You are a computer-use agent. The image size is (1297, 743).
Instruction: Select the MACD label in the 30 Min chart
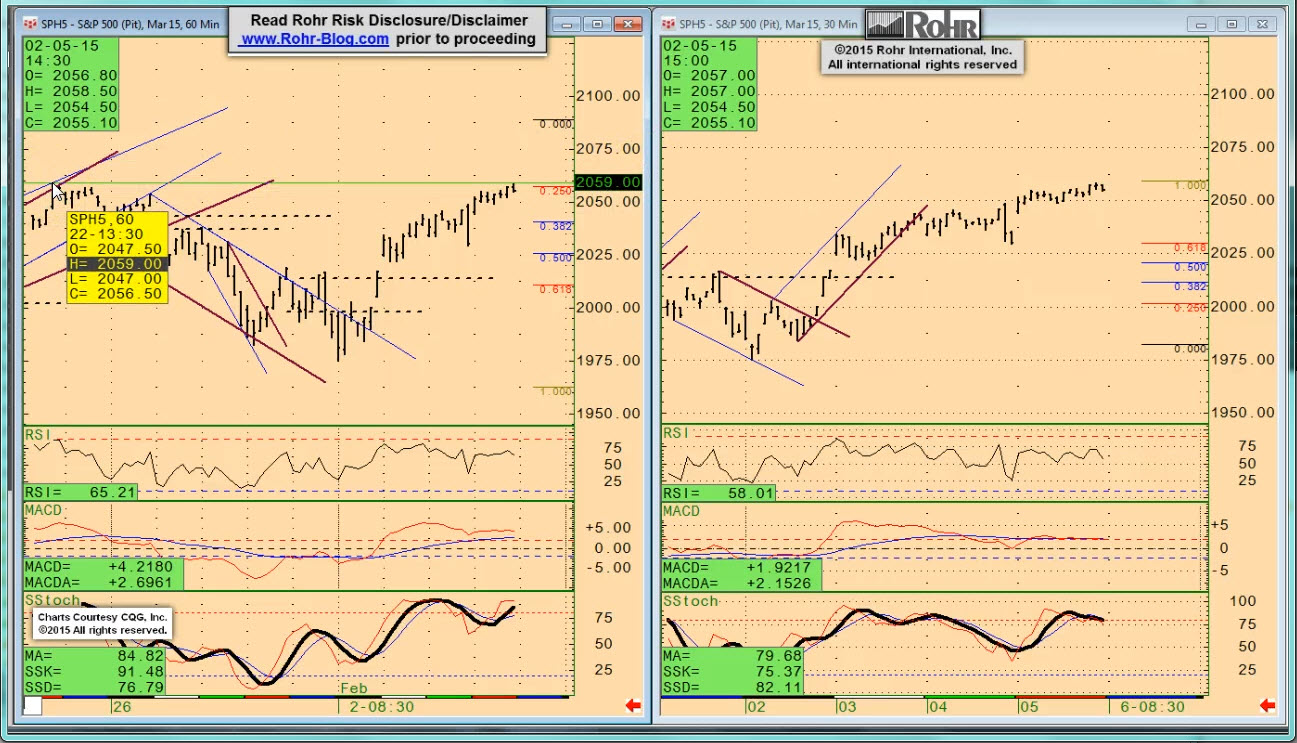click(x=682, y=511)
